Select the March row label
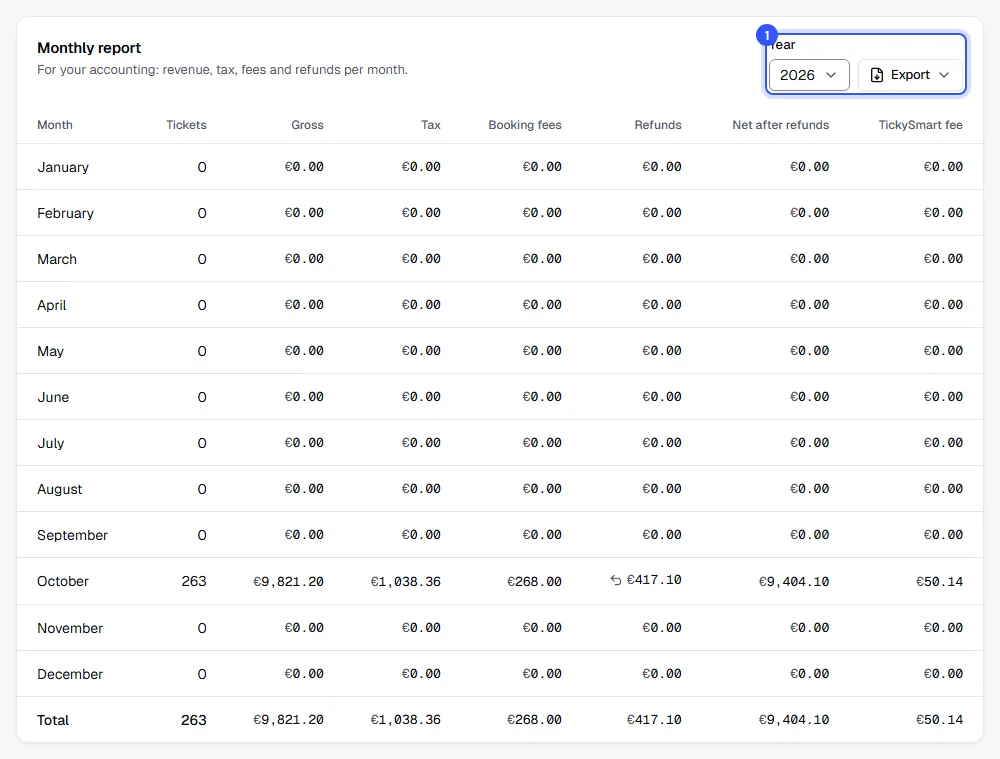1000x759 pixels. coord(57,259)
